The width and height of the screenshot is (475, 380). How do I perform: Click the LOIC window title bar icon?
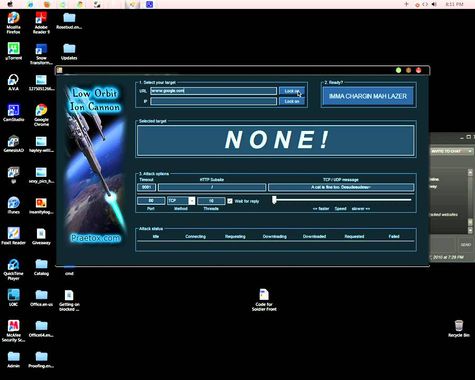coord(60,70)
